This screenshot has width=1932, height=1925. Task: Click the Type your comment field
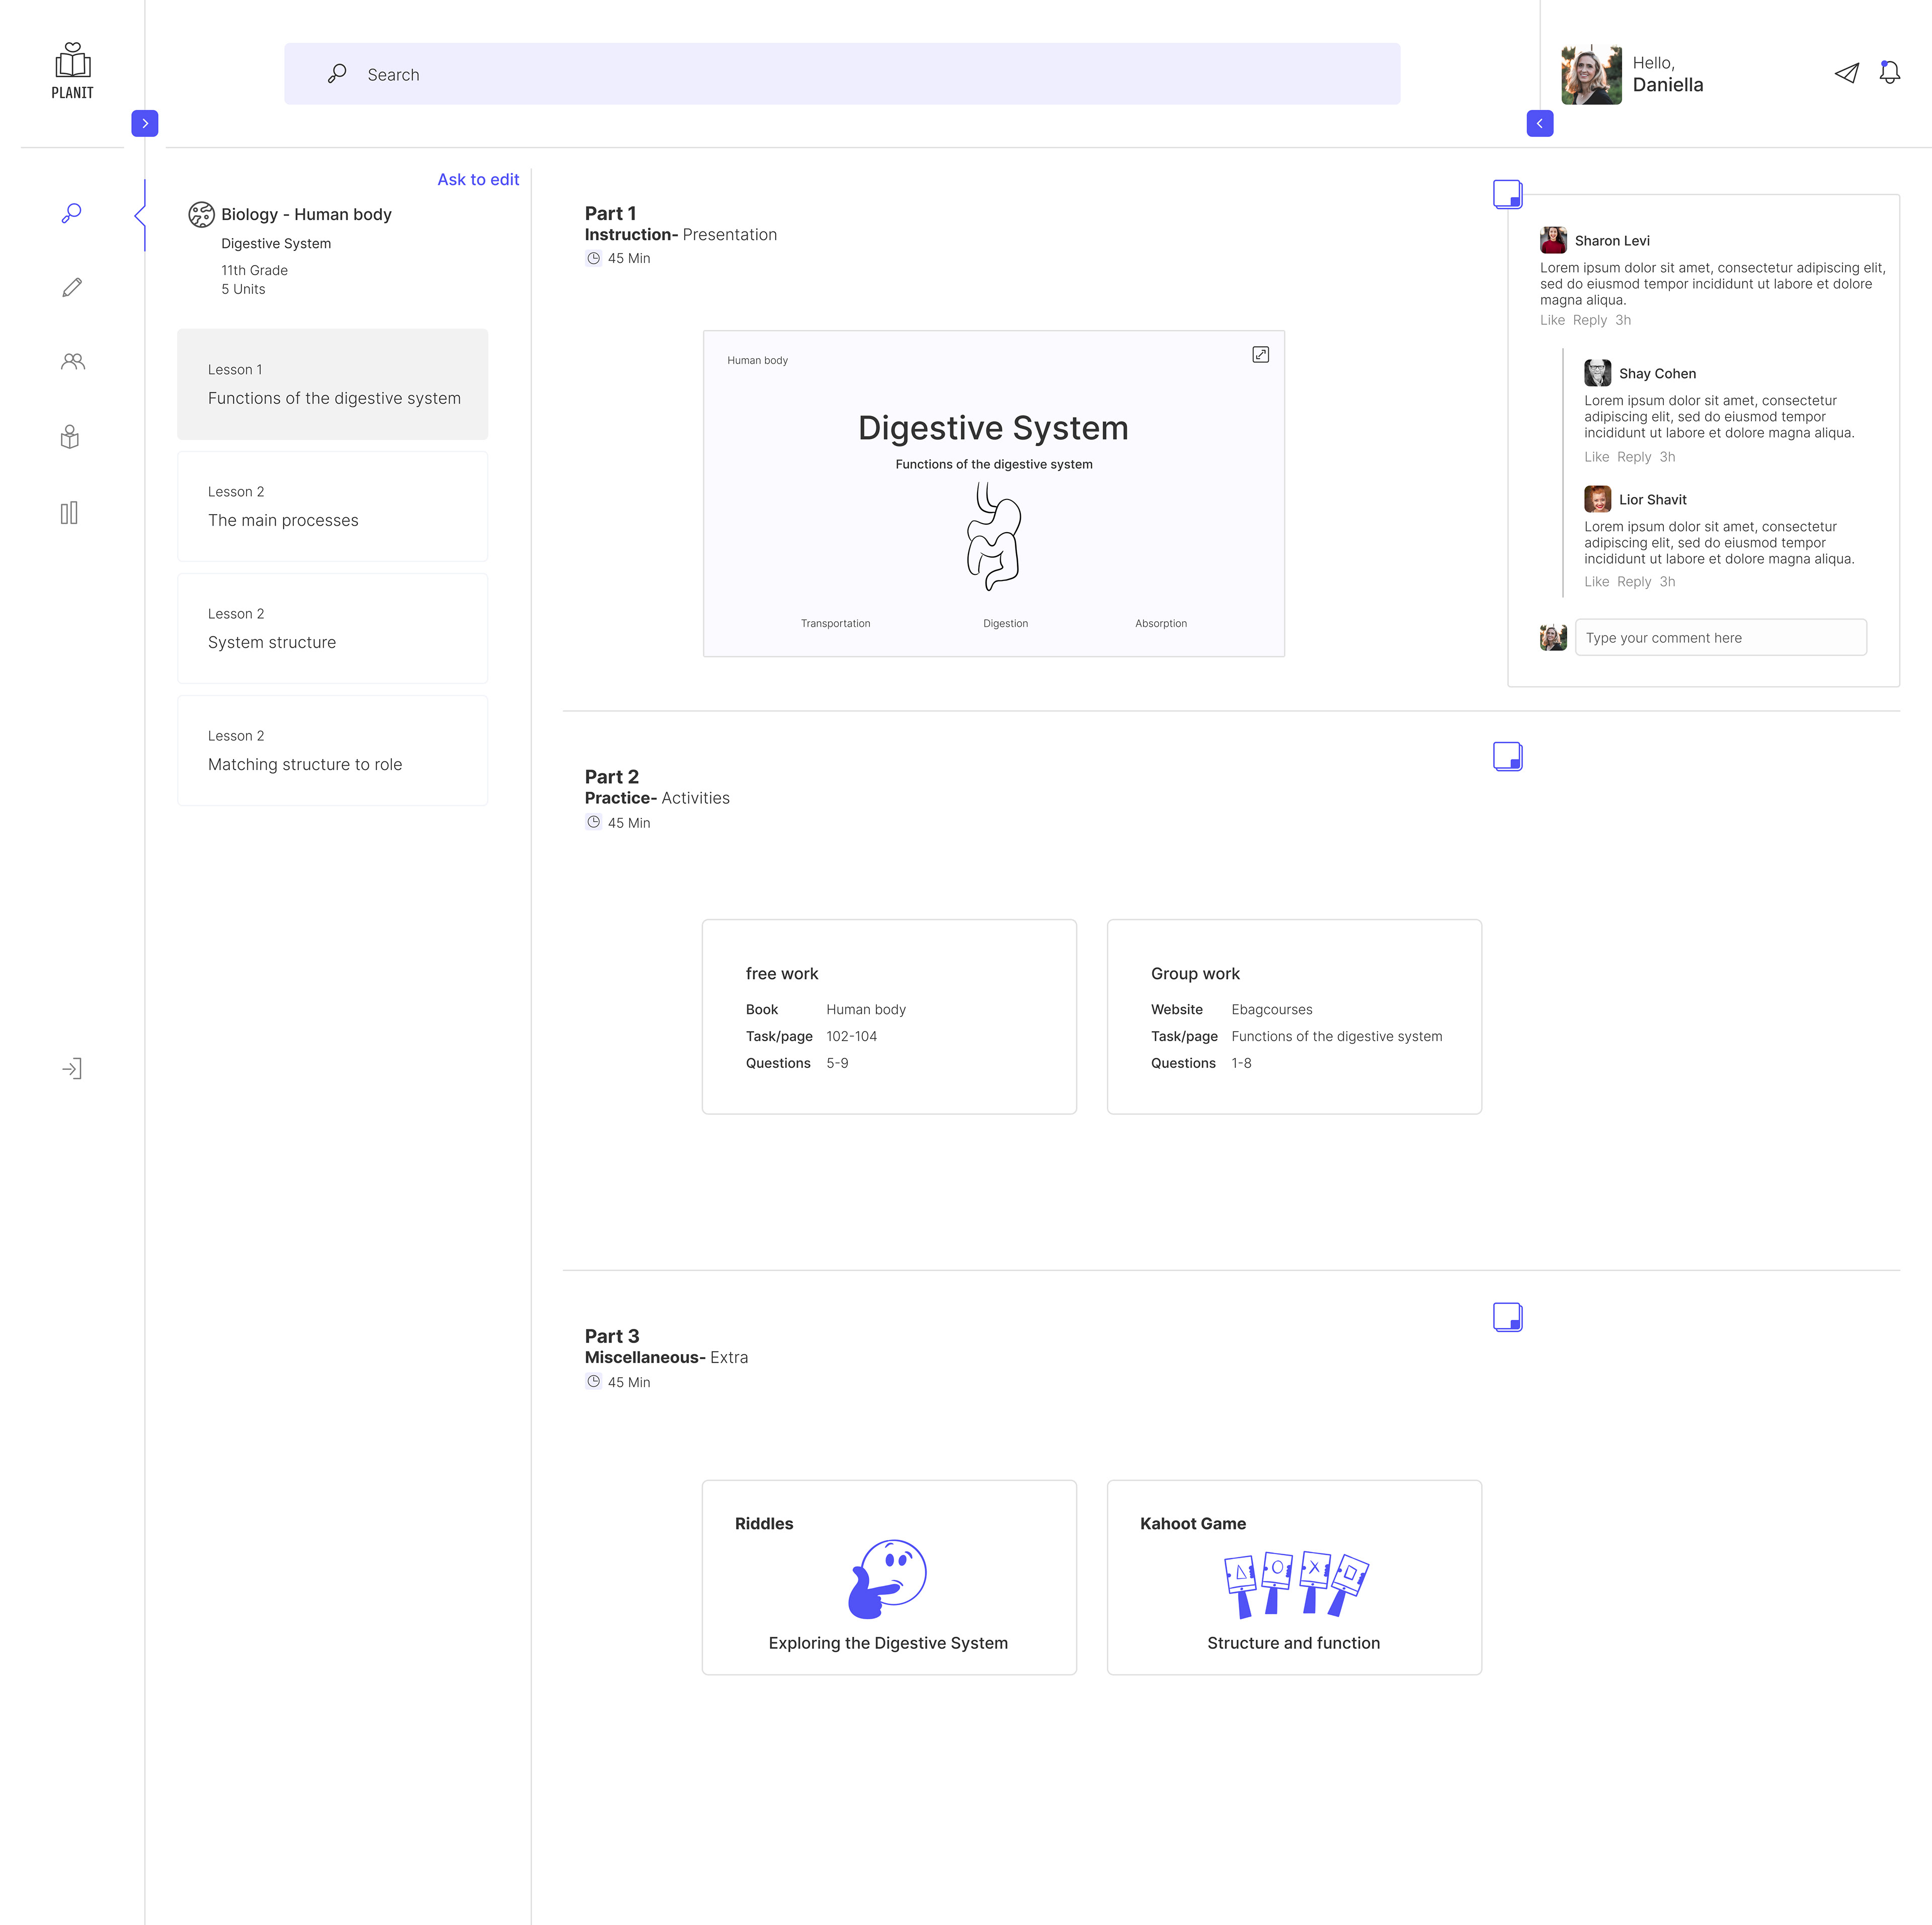tap(1720, 638)
